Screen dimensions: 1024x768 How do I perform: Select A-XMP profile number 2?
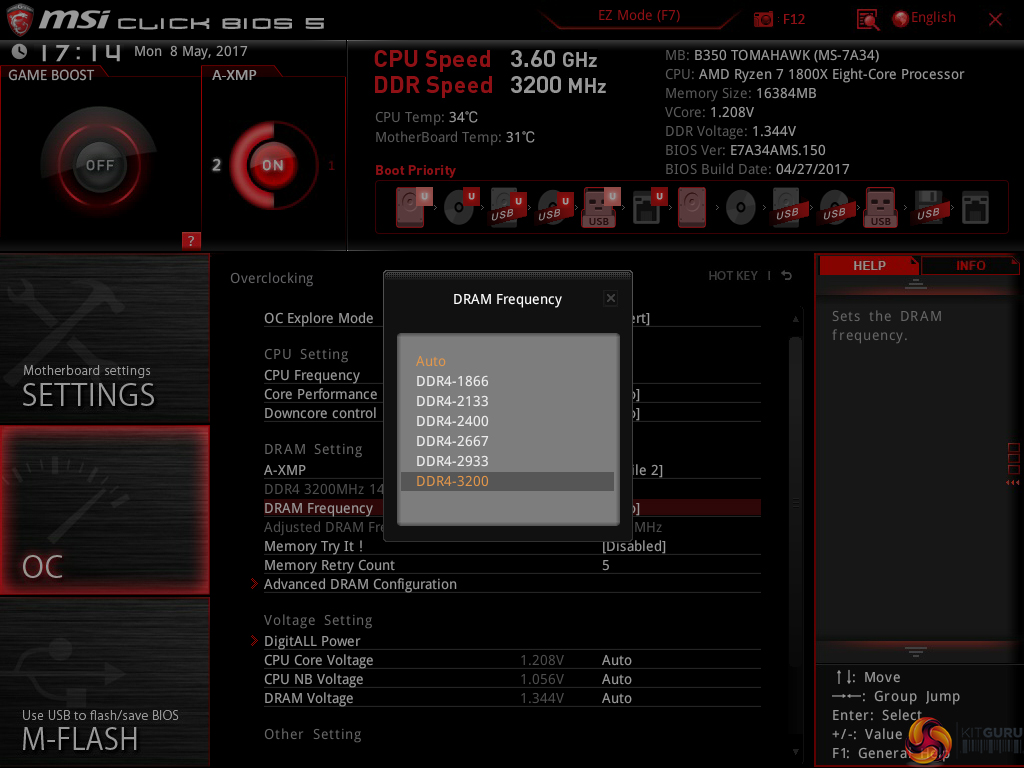[216, 165]
